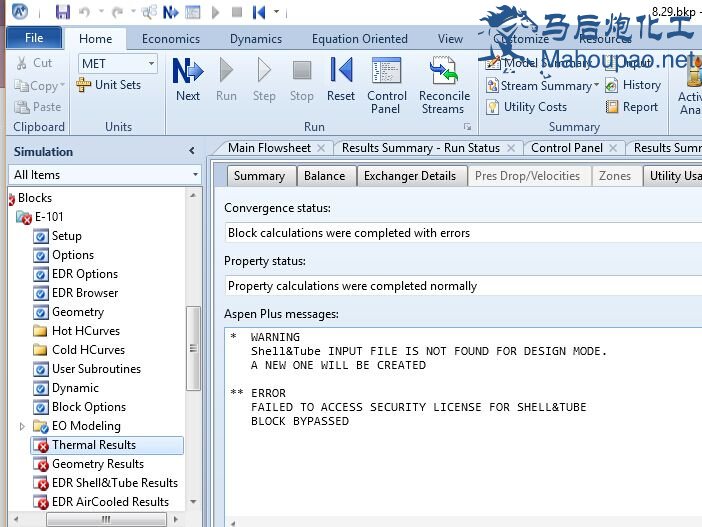Open Utility Costs
Screen dimensions: 702x527
point(526,107)
